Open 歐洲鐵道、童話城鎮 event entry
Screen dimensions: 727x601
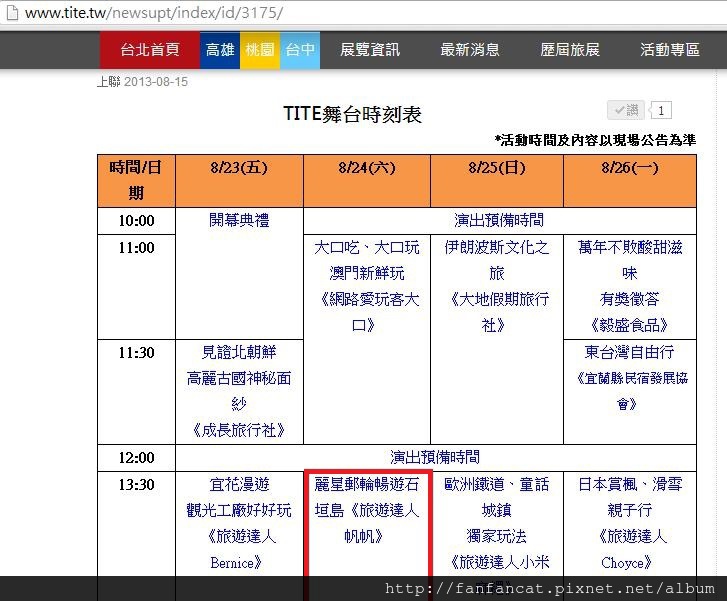coord(497,524)
